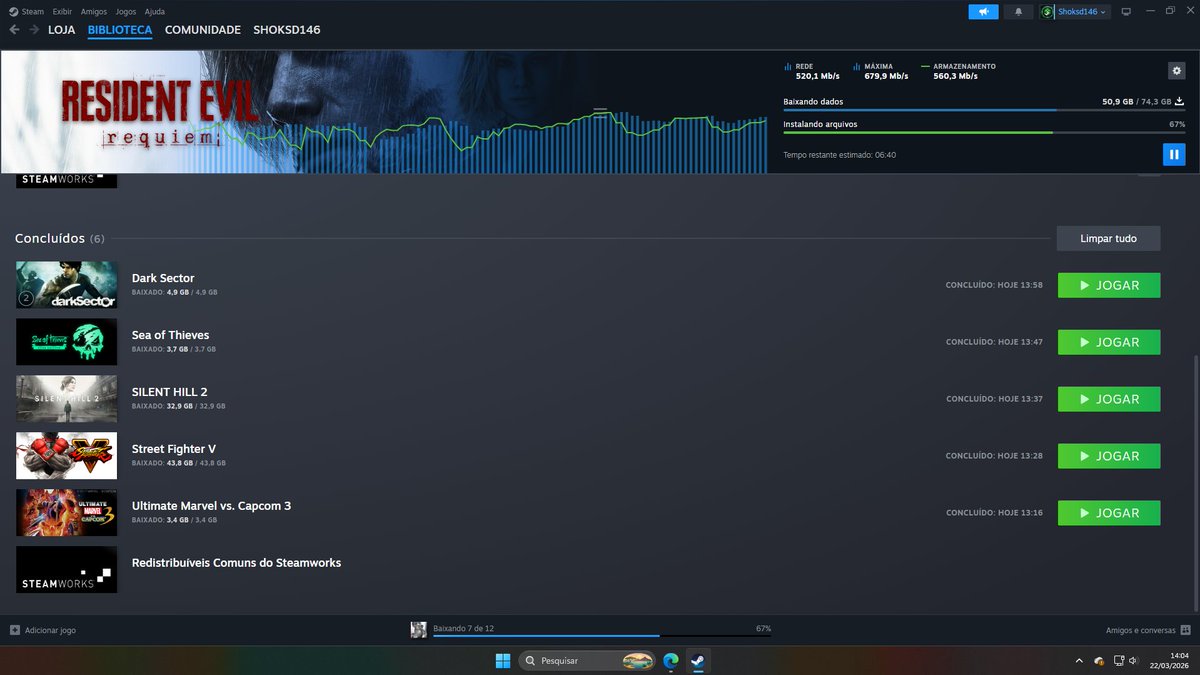Click Baixando 7 de 12 status

click(x=464, y=628)
